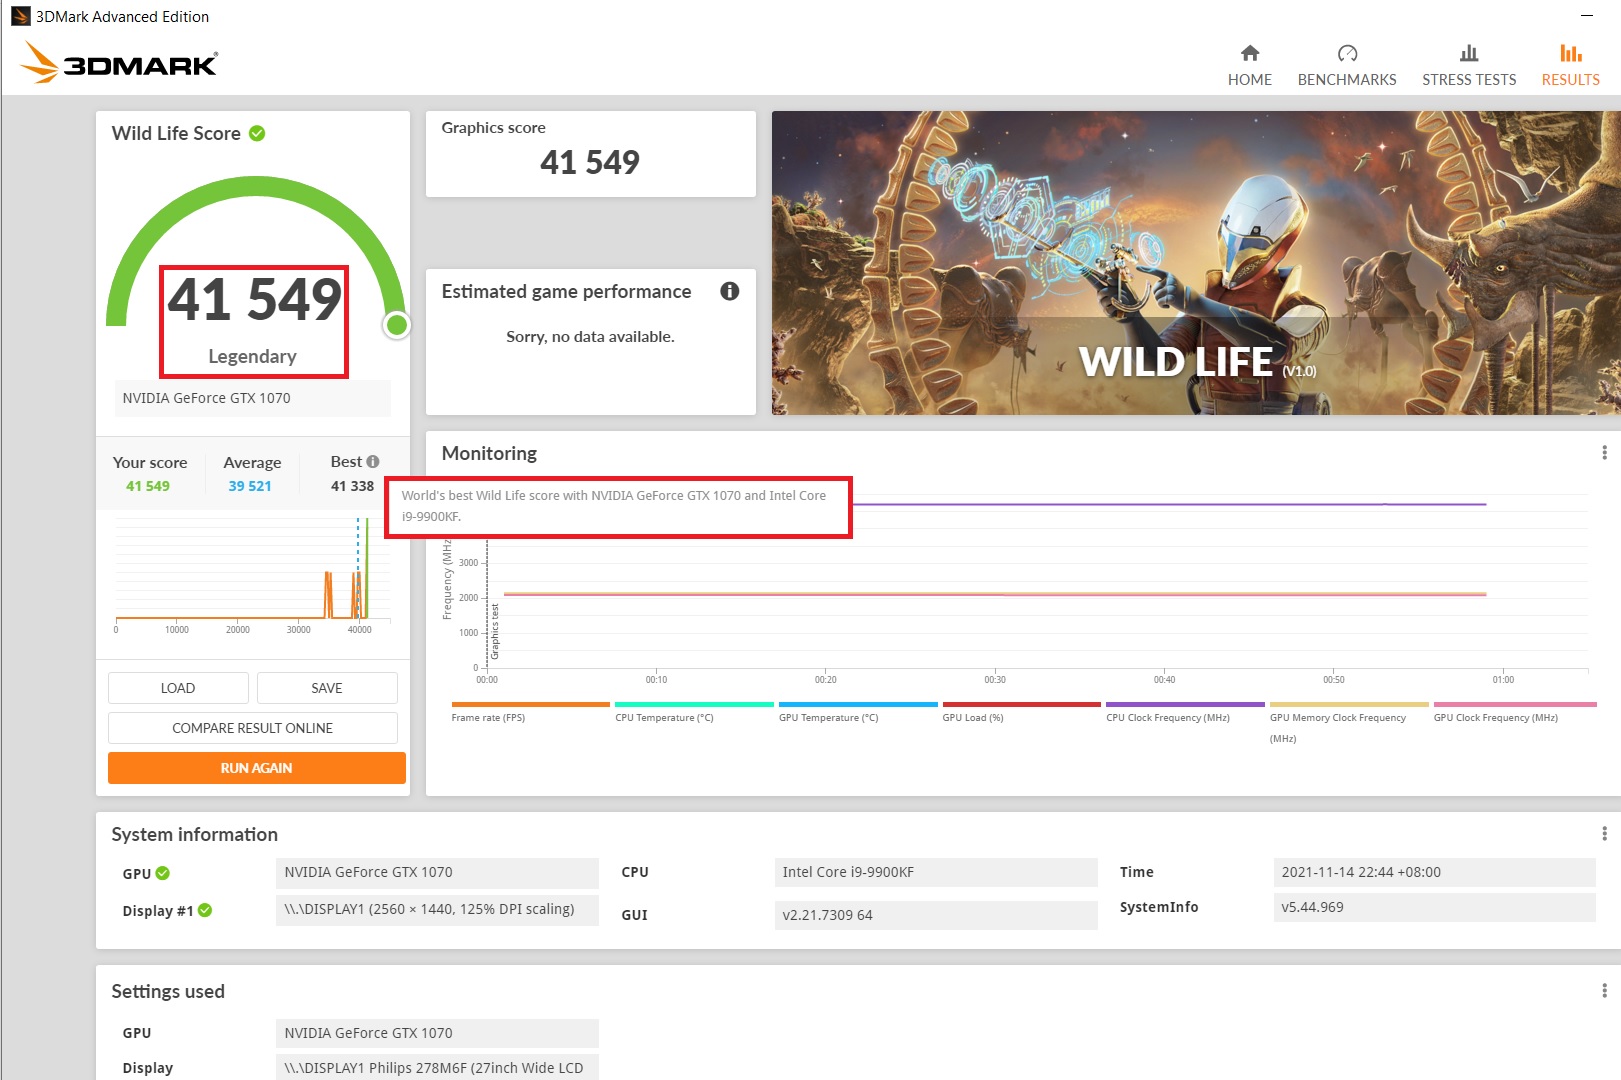The height and width of the screenshot is (1080, 1621).
Task: Go to the HOME tab
Action: pos(1250,65)
